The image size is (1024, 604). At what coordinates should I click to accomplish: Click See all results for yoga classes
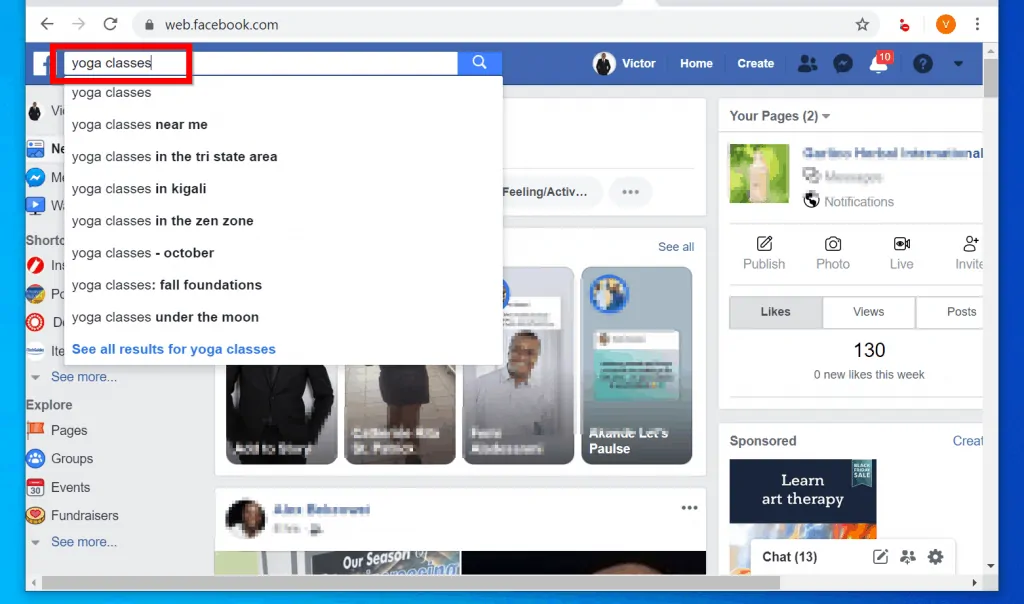(x=174, y=348)
